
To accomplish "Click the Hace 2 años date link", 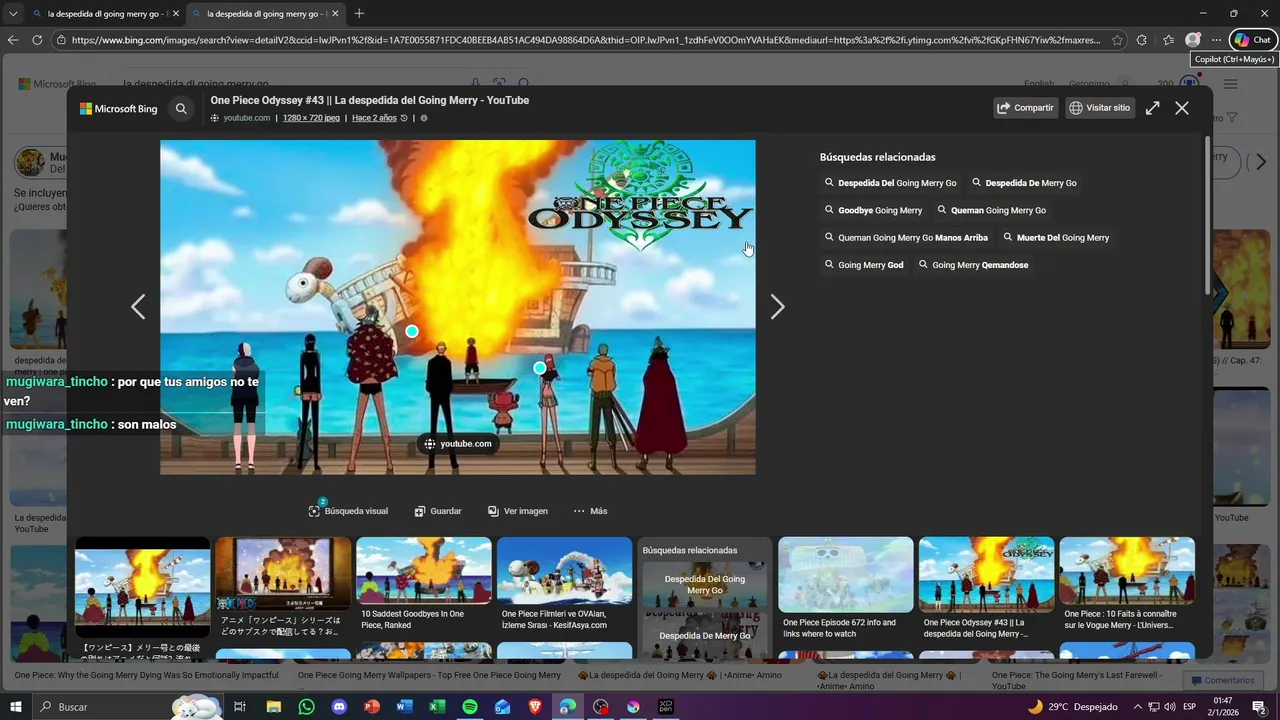I will pyautogui.click(x=374, y=118).
